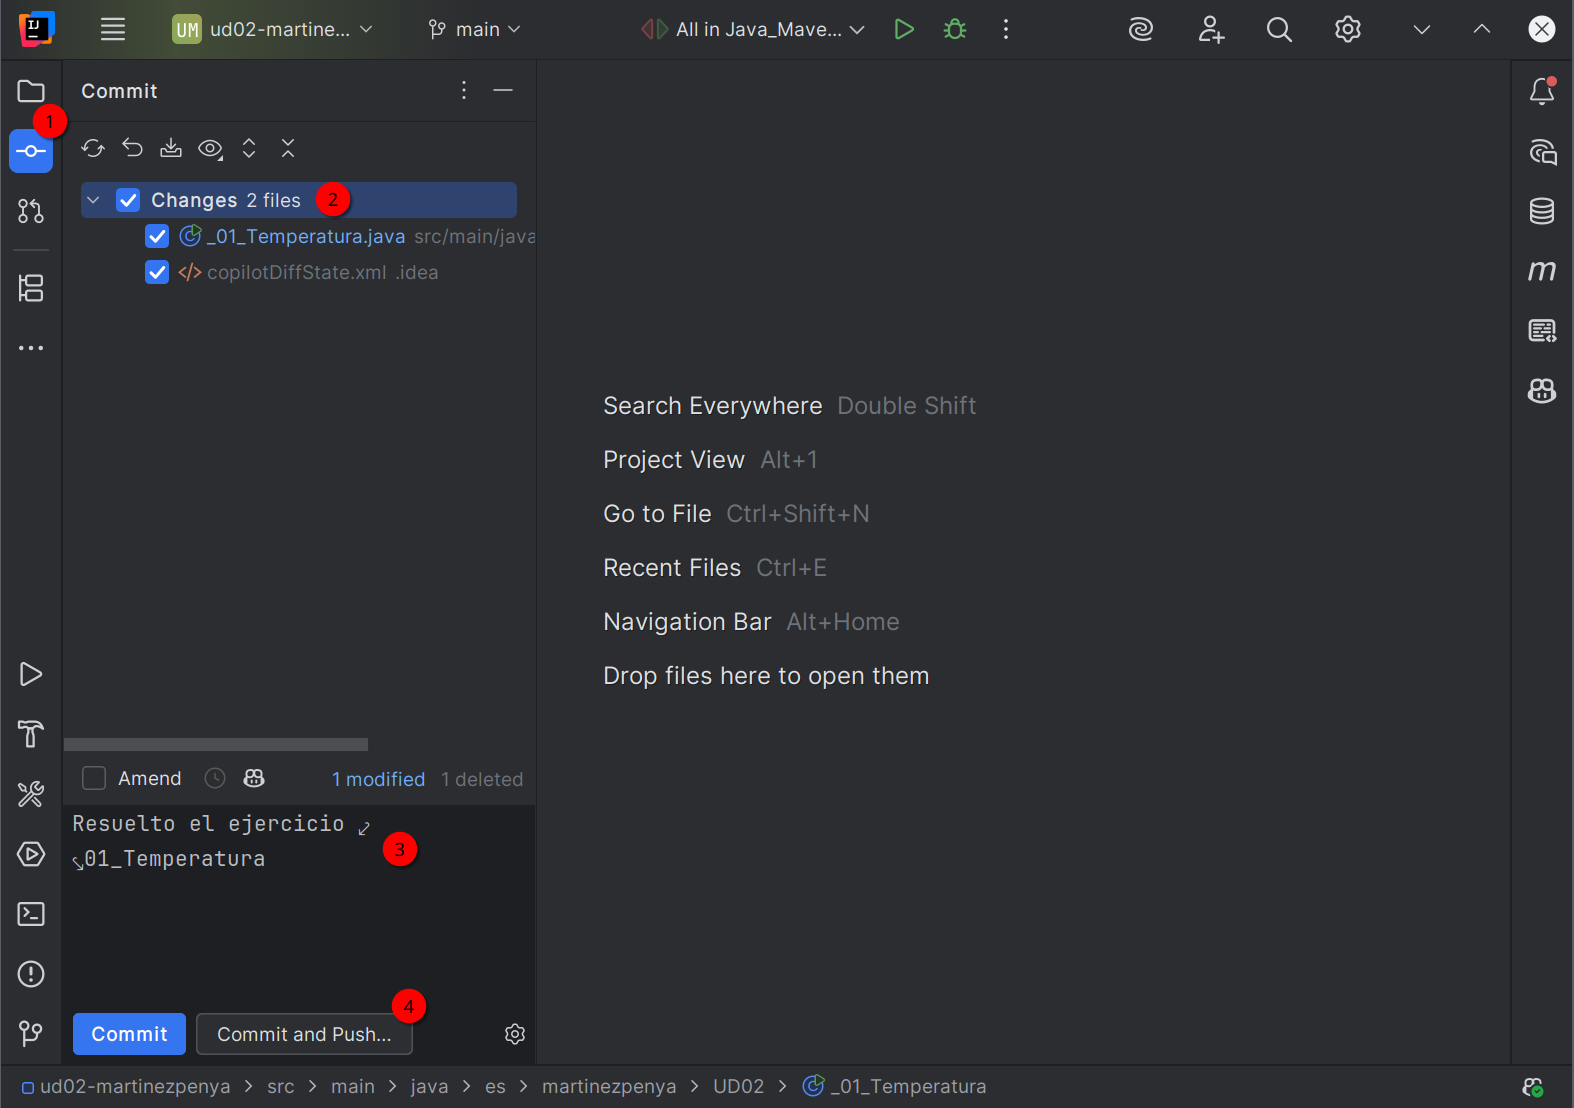1574x1108 pixels.
Task: Open Search Everywhere magnifier icon
Action: point(1279,29)
